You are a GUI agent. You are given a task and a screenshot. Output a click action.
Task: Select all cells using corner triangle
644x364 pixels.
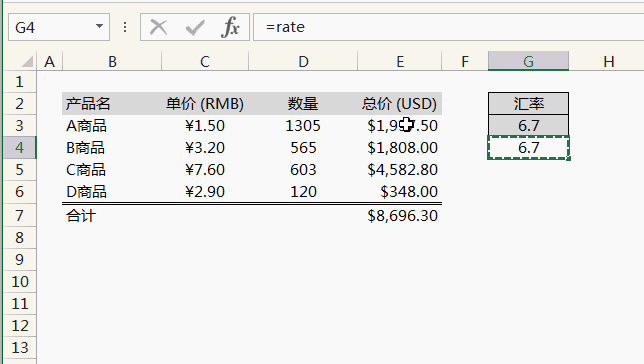click(27, 62)
